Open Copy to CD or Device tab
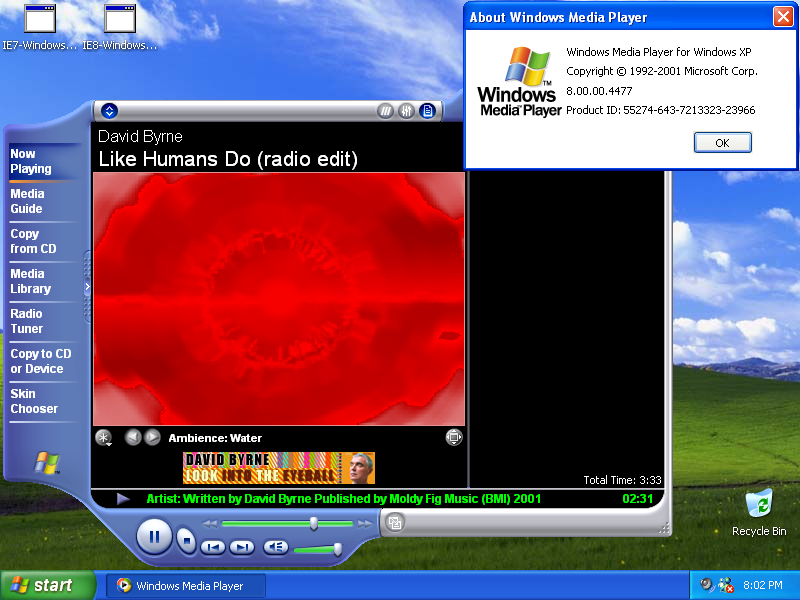This screenshot has height=600, width=800. pos(41,361)
